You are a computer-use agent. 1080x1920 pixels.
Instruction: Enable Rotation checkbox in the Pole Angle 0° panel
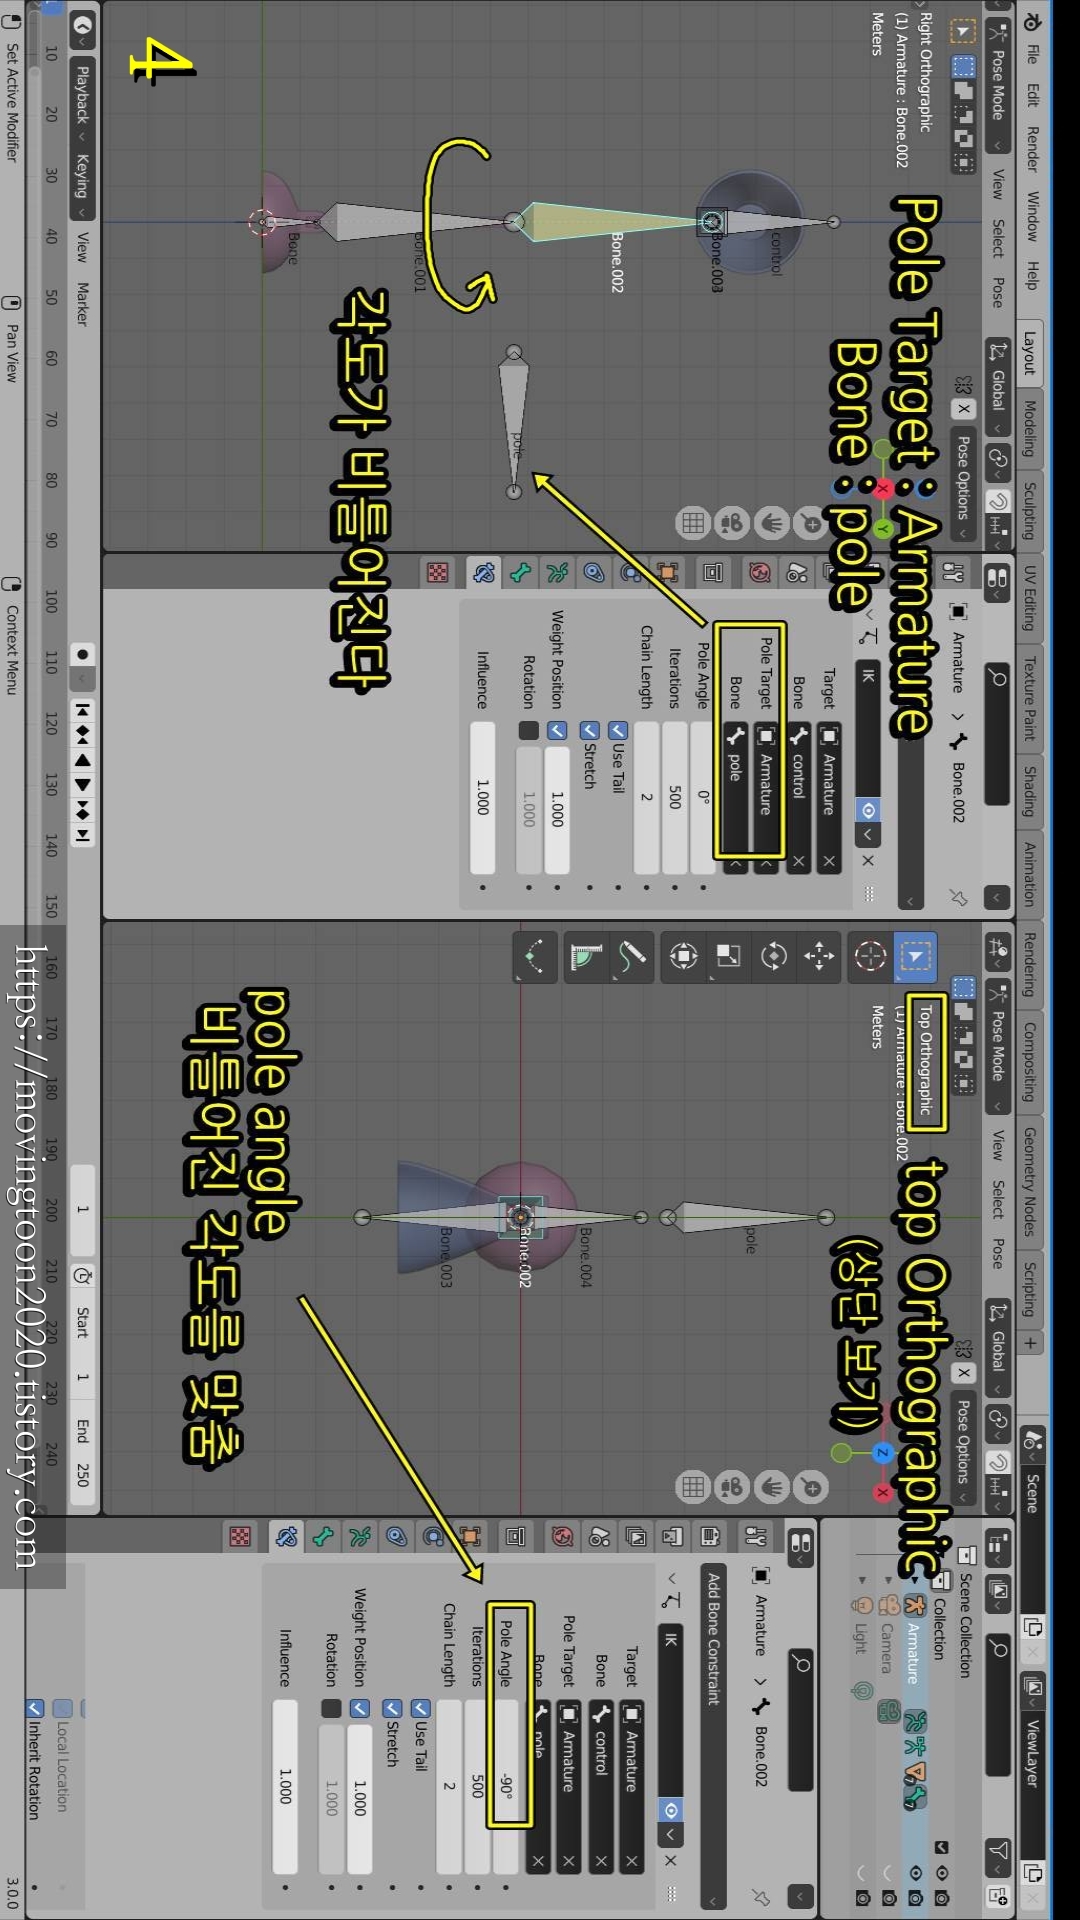pyautogui.click(x=529, y=731)
